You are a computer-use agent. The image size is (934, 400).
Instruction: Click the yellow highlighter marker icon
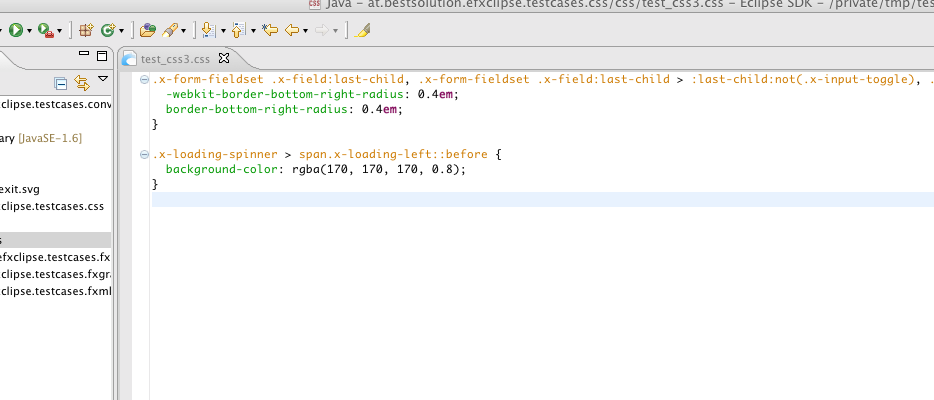(361, 30)
